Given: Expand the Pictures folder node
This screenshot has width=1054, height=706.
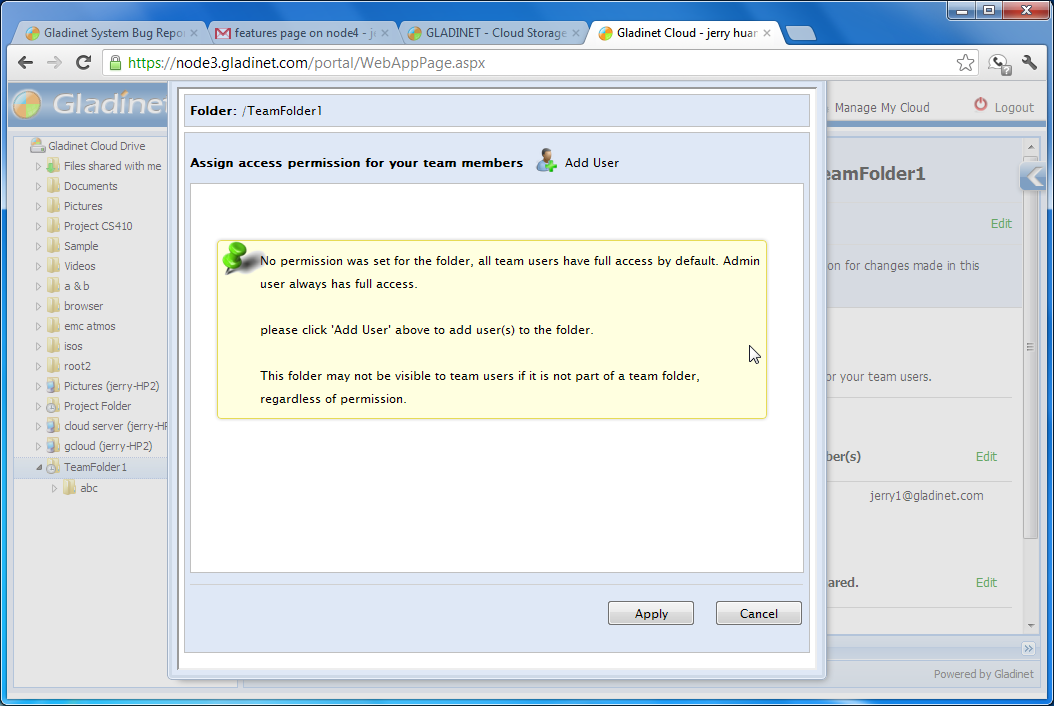Looking at the screenshot, I should pos(38,206).
